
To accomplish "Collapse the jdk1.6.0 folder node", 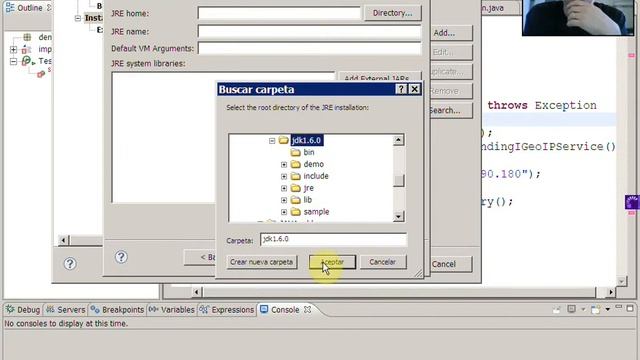I will 272,141.
